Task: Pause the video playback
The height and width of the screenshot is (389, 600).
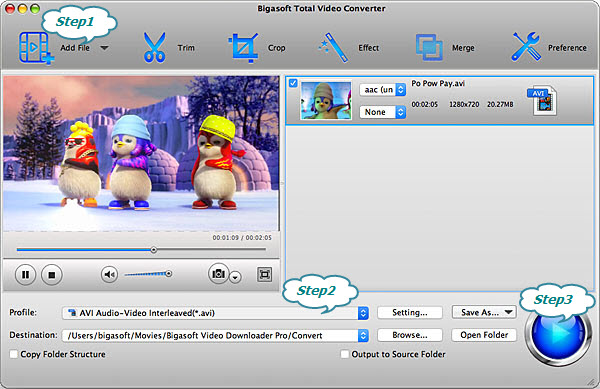Action: [25, 275]
